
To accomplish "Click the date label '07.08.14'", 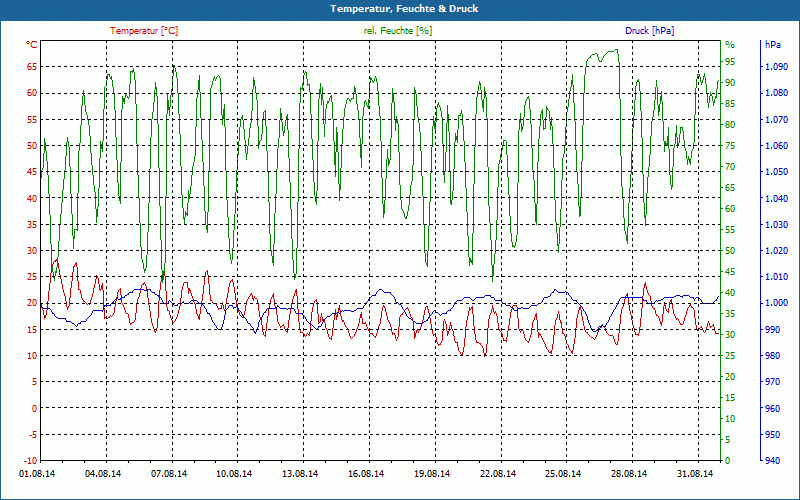I will tap(169, 474).
